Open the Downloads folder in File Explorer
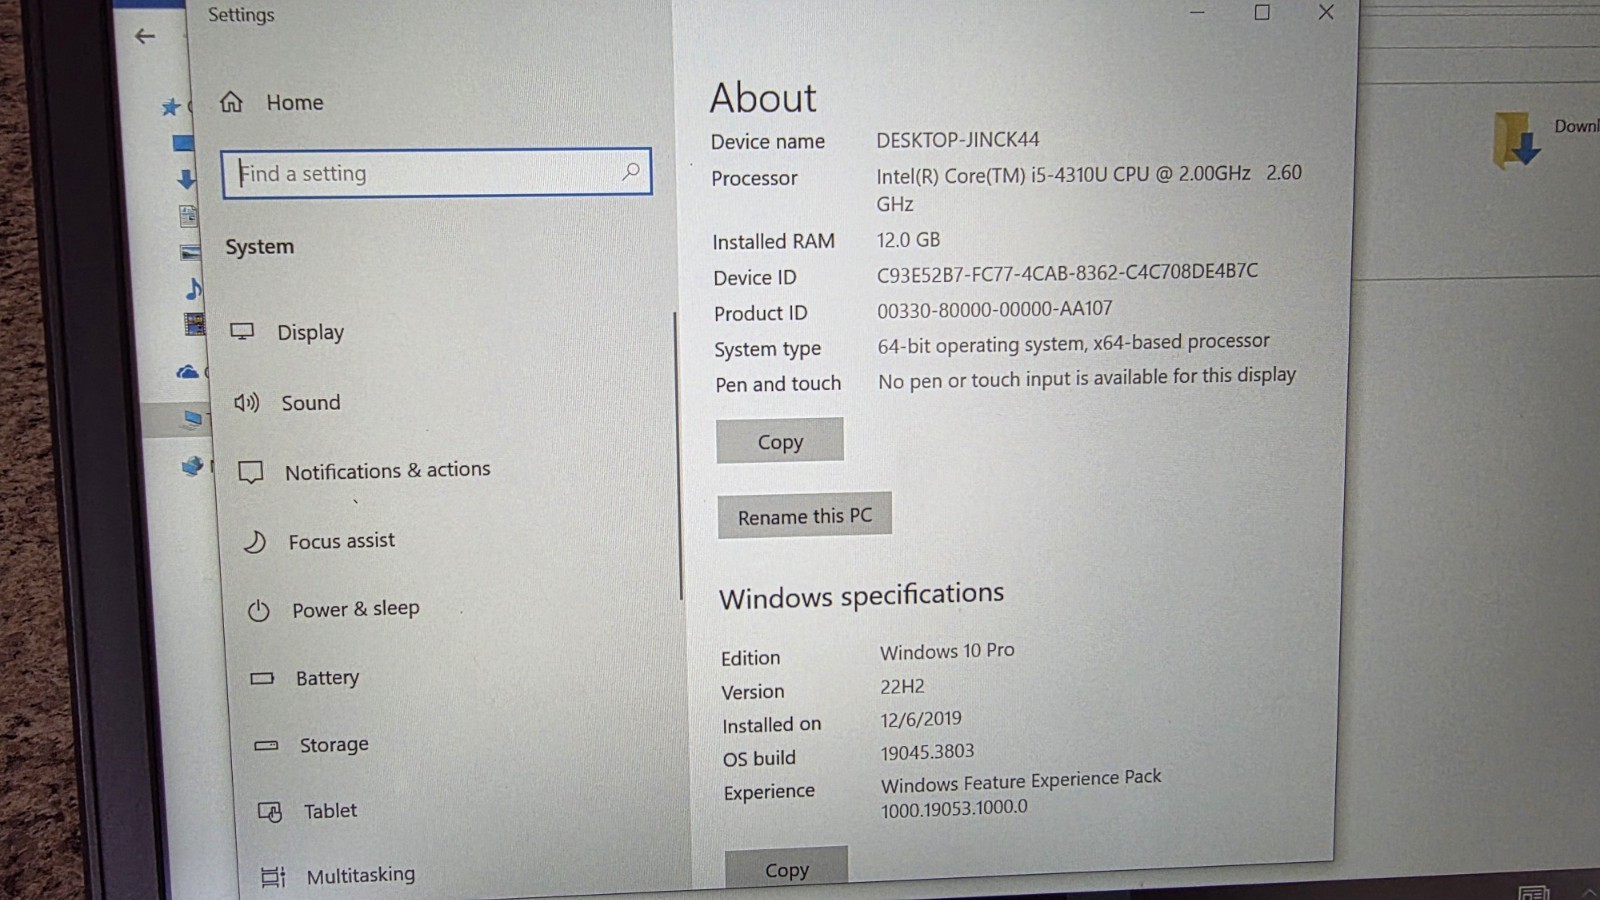Screen dimensions: 1600x900 point(1516,139)
